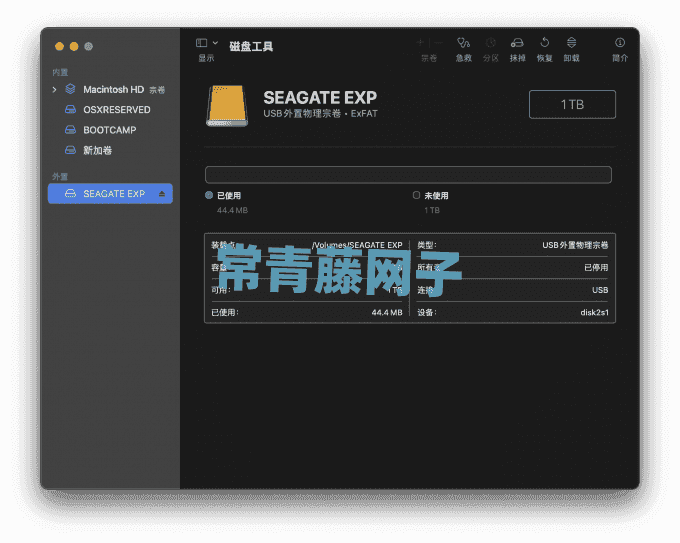680x543 pixels.
Task: Click the USB 外置物理宗卷 • ExFAT subtitle
Action: pyautogui.click(x=320, y=114)
